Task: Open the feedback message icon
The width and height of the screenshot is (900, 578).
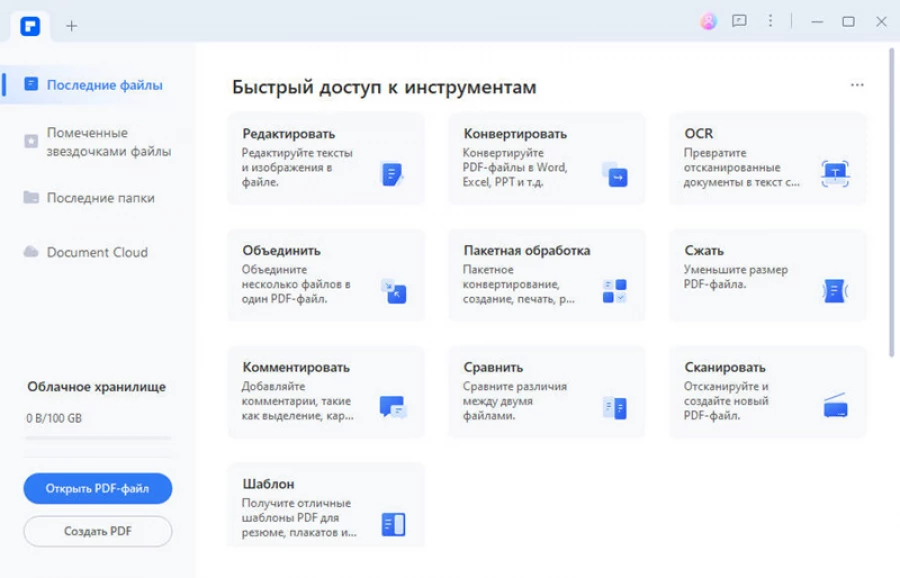Action: (739, 21)
